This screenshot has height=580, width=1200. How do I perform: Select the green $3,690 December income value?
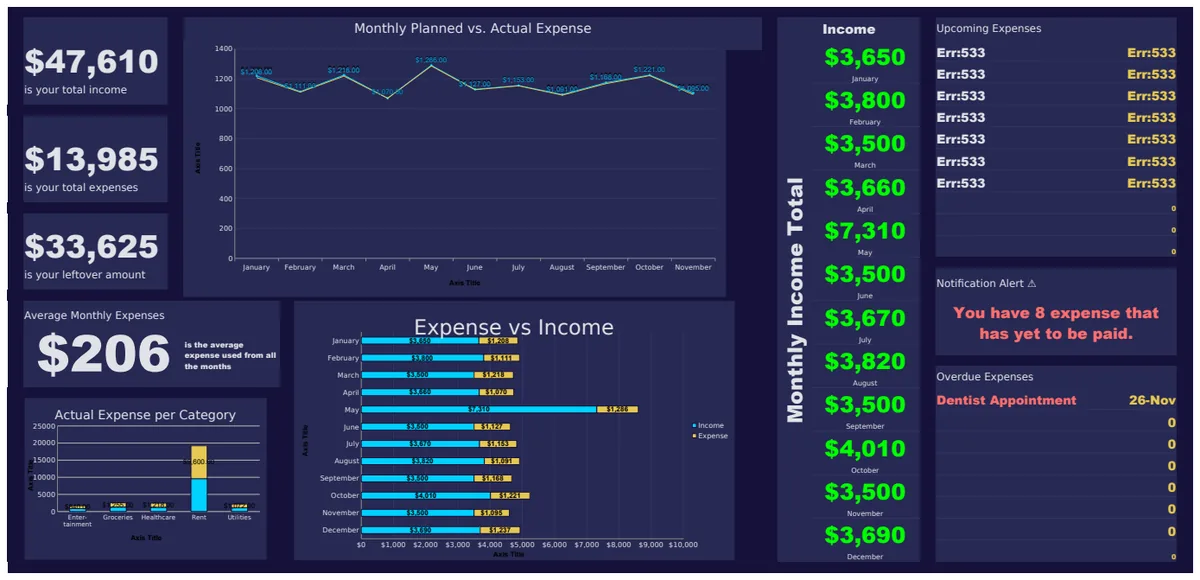pos(865,535)
